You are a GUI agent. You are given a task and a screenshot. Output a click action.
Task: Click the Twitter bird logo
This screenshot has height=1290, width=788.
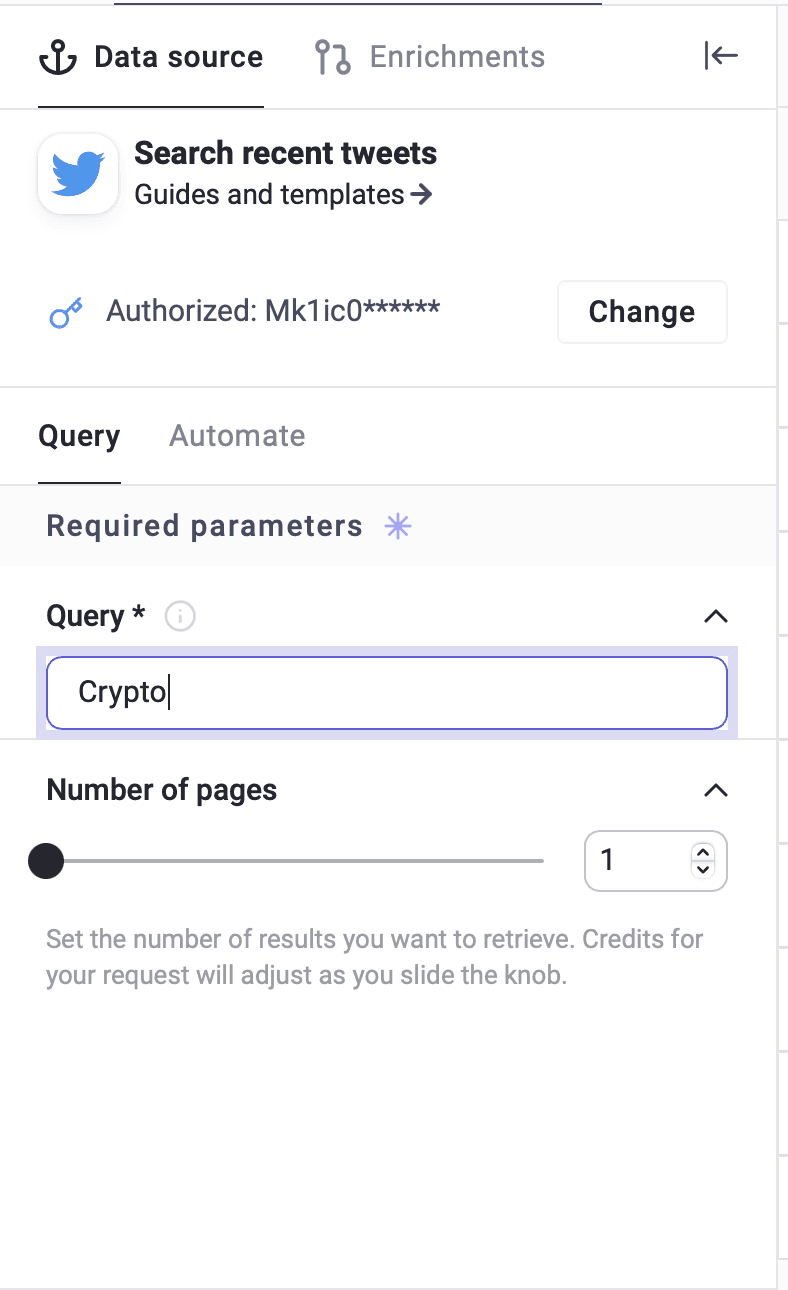coord(77,172)
